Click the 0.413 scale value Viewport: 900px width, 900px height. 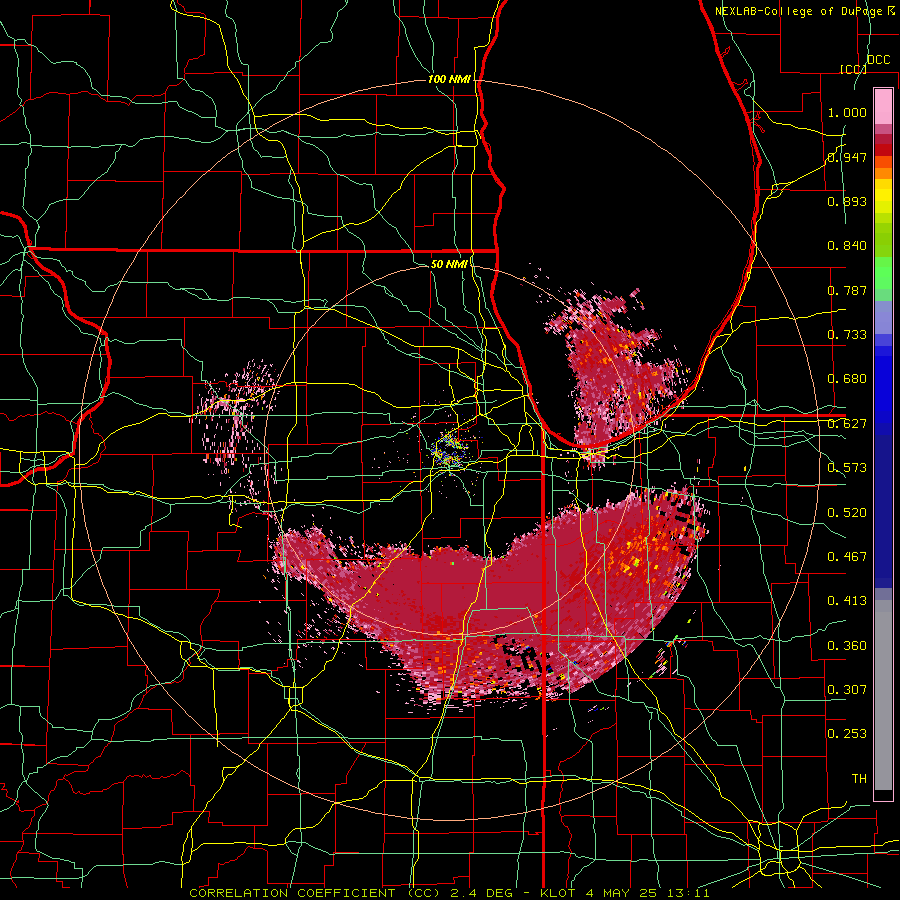pyautogui.click(x=847, y=601)
